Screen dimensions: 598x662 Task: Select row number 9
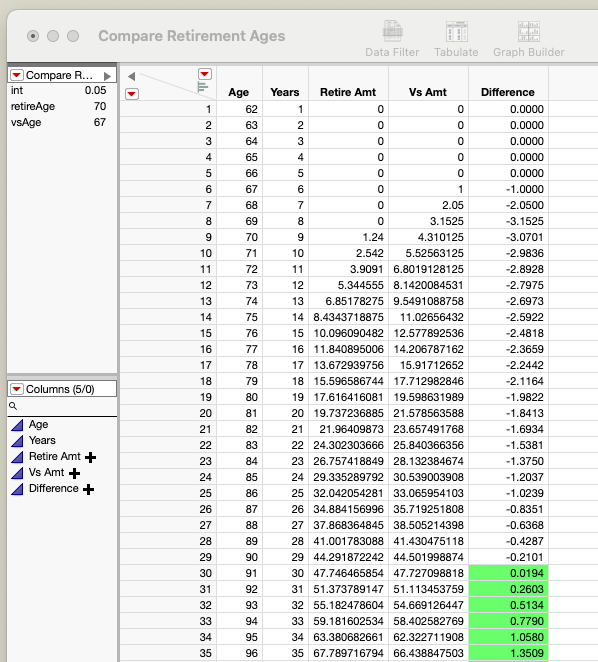click(168, 237)
